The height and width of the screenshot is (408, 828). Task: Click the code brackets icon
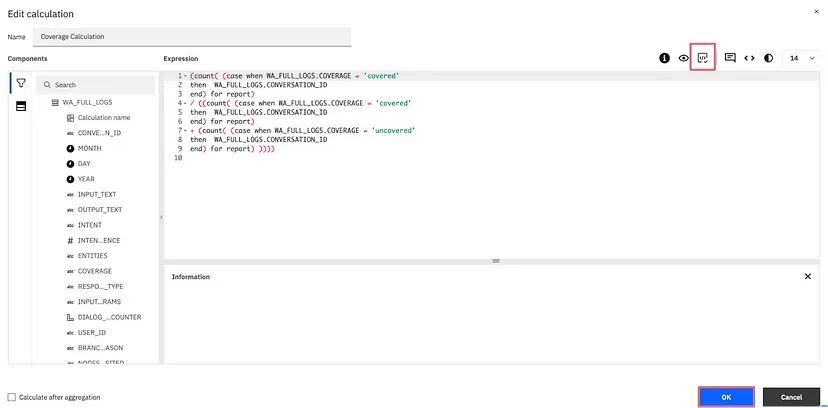click(x=749, y=58)
